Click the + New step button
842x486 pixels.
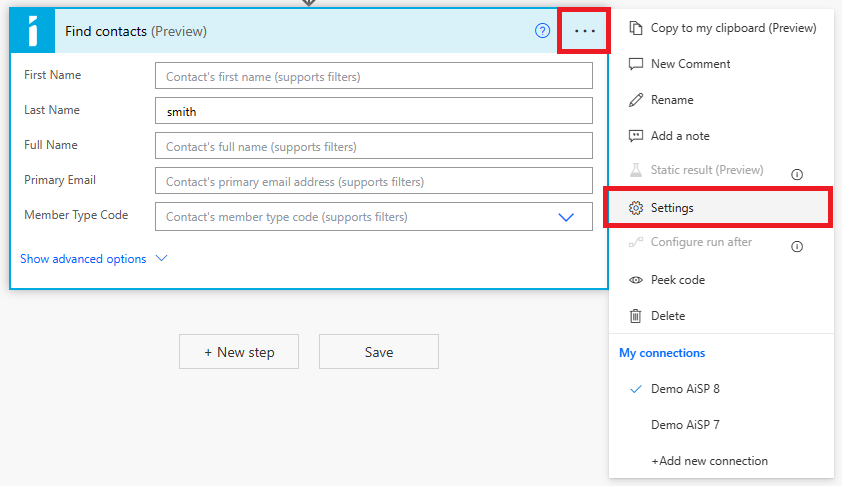239,352
